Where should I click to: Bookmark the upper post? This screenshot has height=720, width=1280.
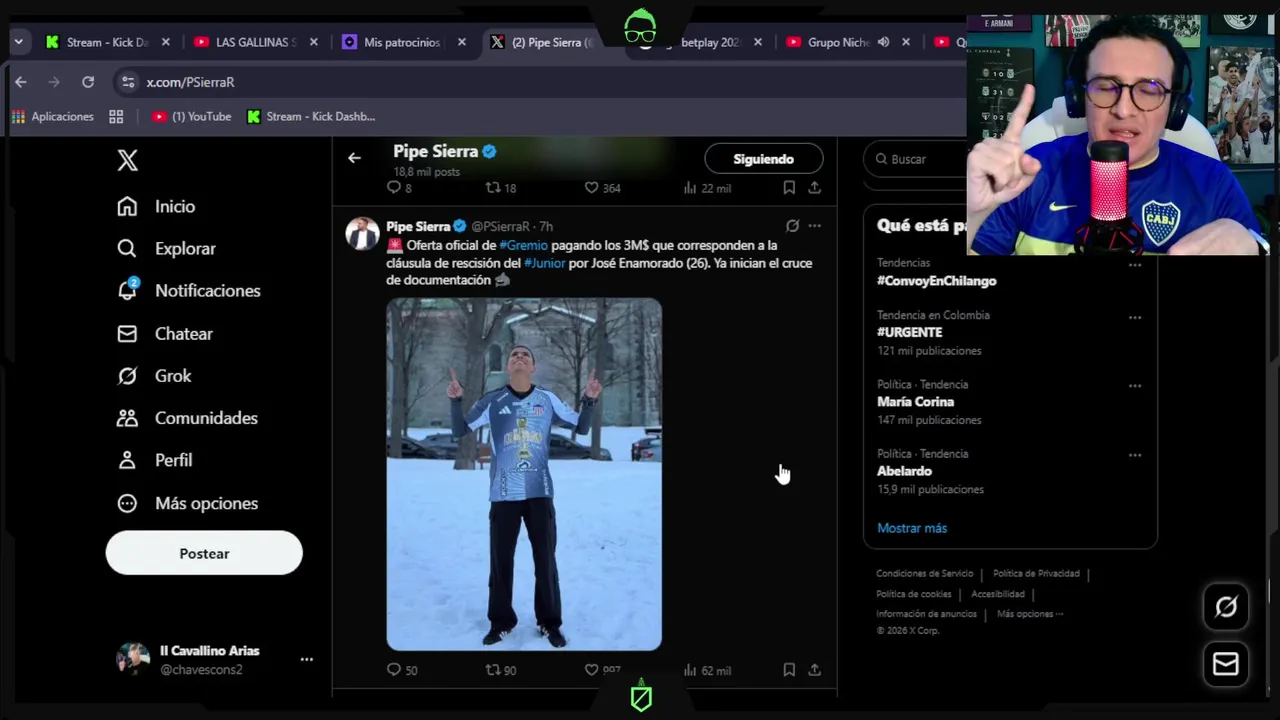pos(789,187)
